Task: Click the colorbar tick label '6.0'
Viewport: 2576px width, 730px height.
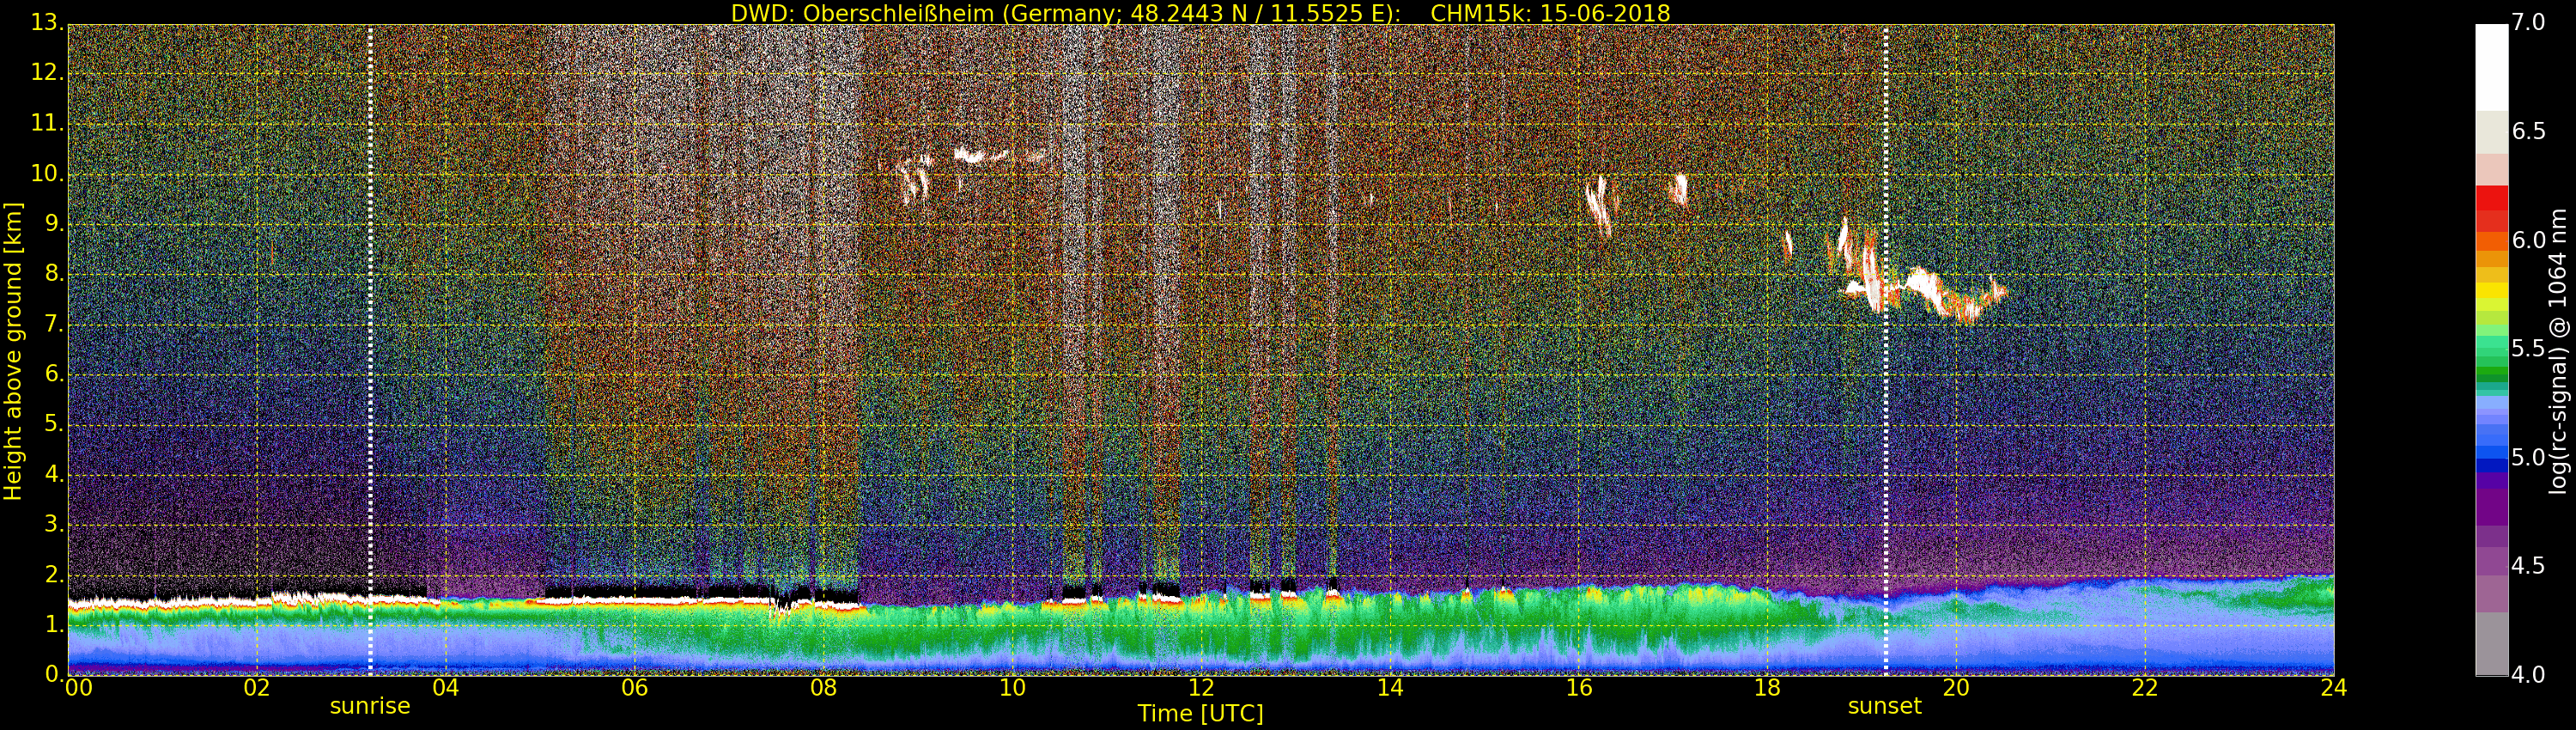Action: [2528, 240]
